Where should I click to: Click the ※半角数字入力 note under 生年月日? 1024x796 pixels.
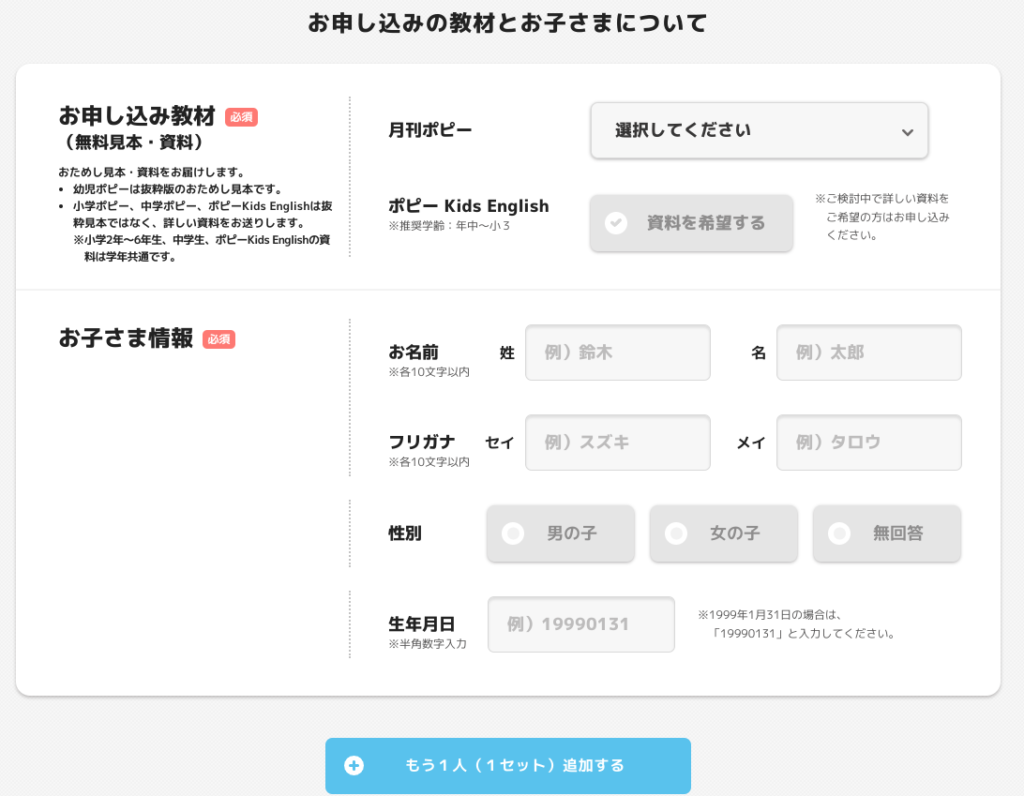tap(428, 644)
